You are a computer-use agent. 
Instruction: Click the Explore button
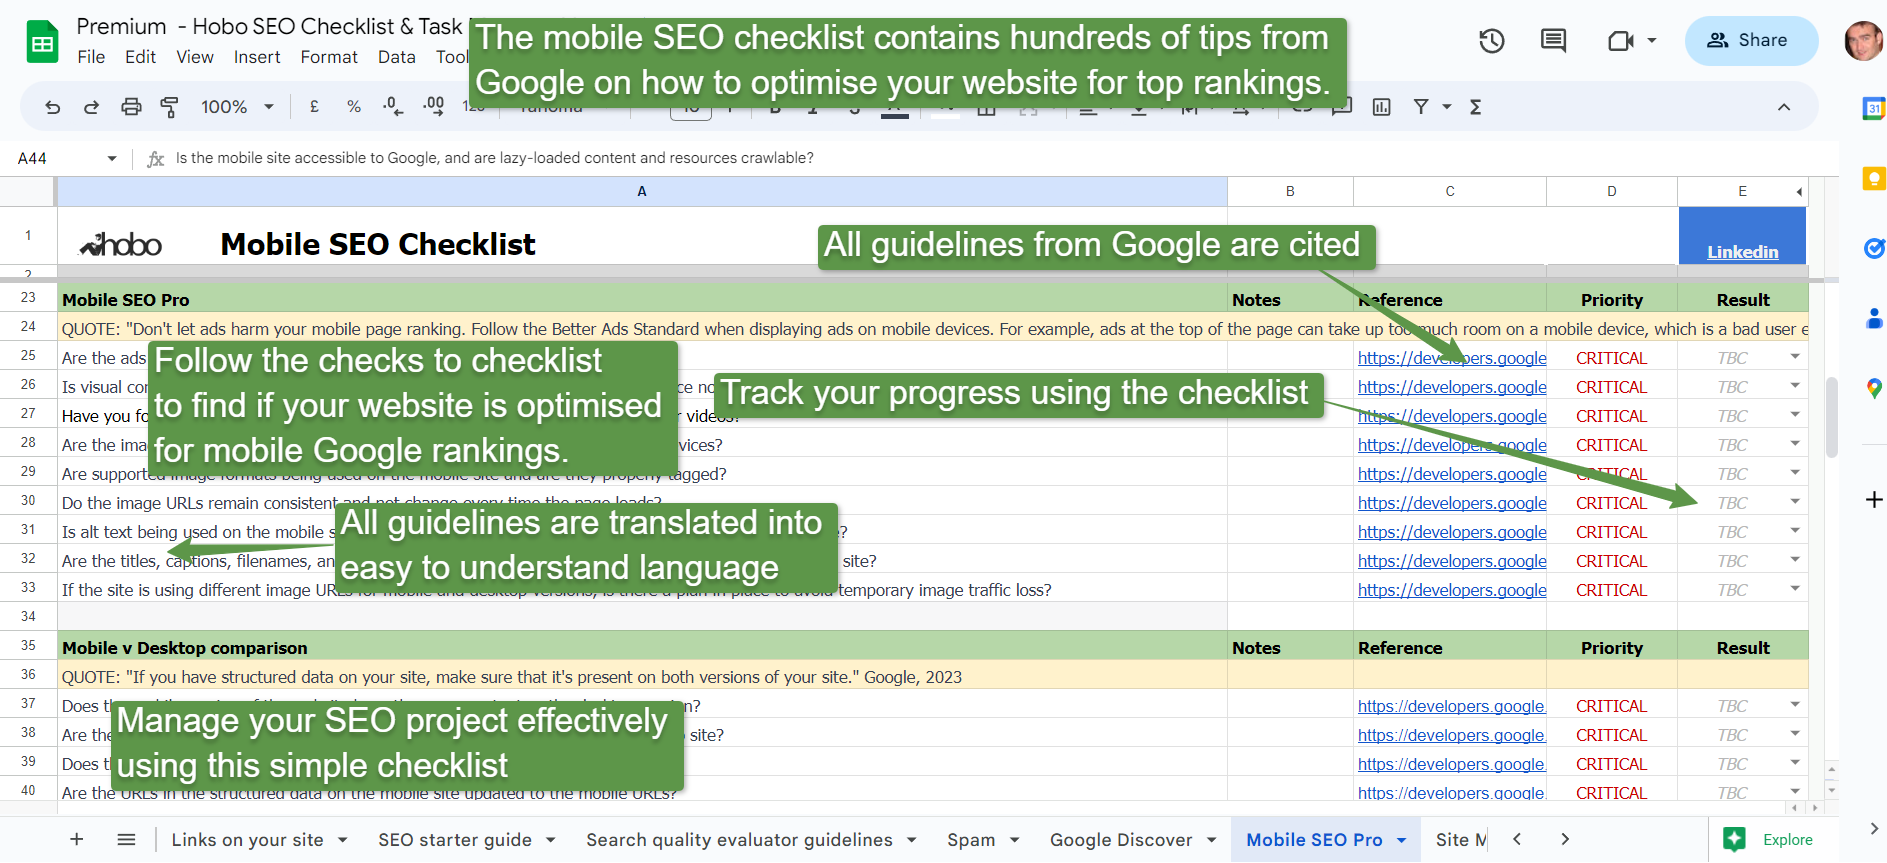click(x=1769, y=839)
